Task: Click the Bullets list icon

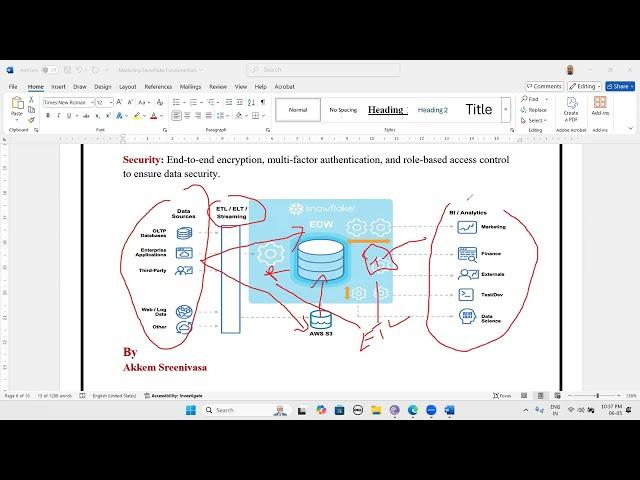Action: pos(176,102)
